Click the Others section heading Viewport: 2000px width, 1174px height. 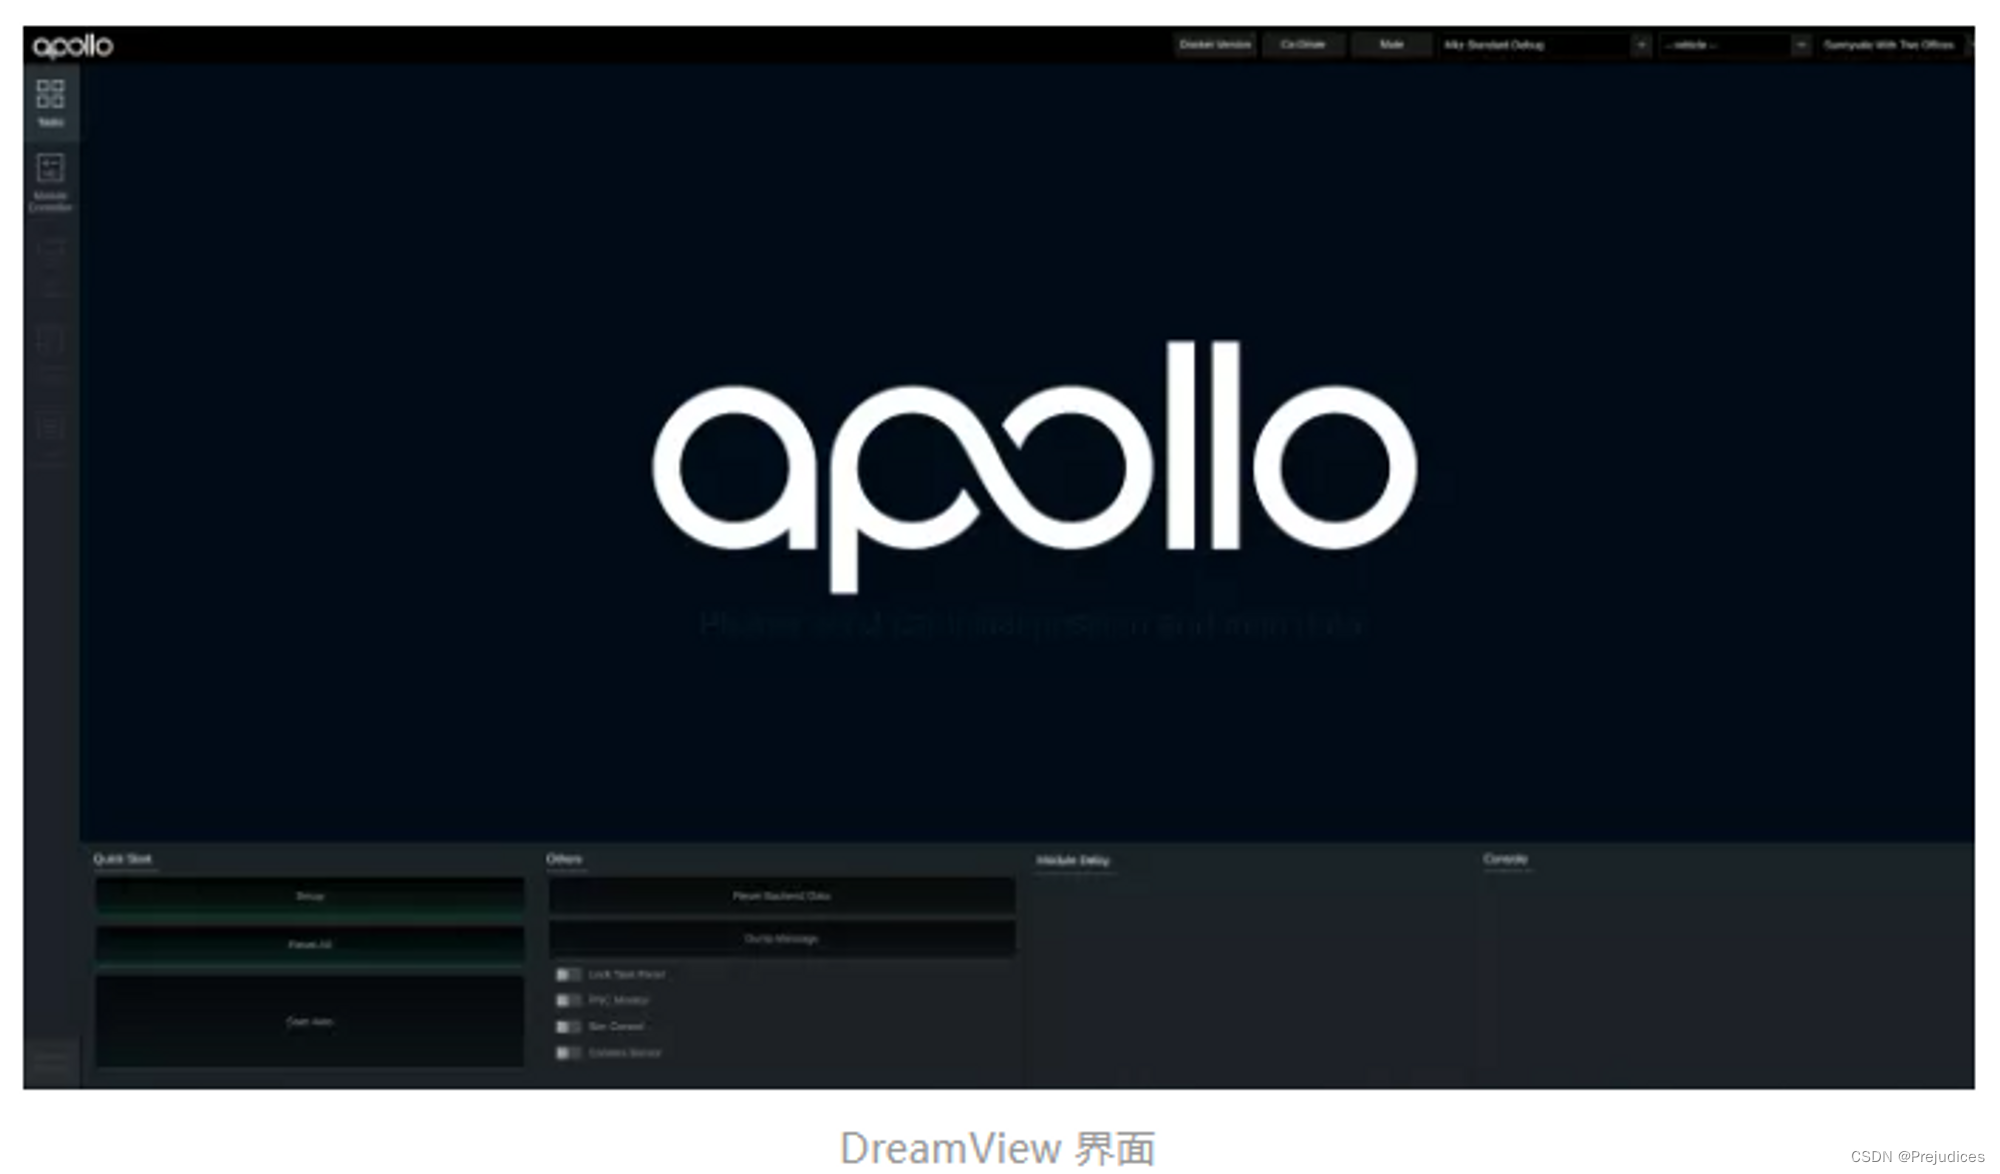pyautogui.click(x=564, y=859)
